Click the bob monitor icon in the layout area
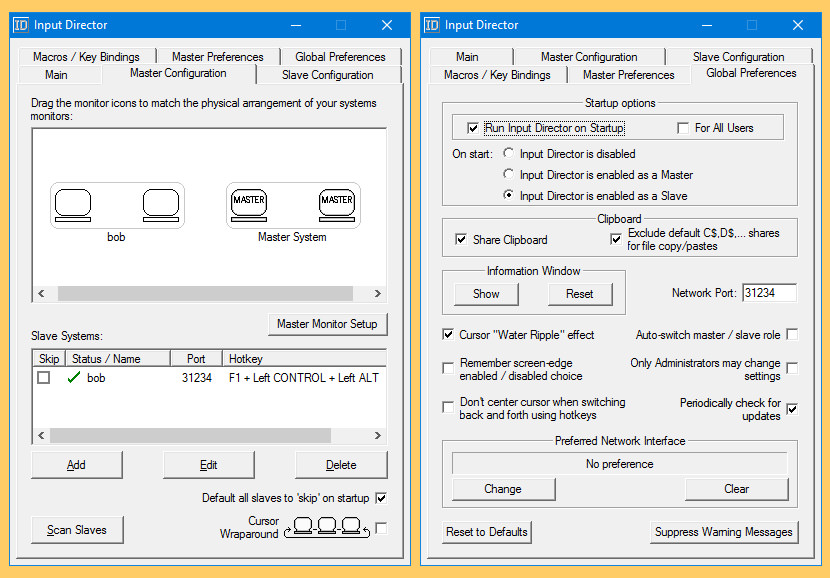The width and height of the screenshot is (830, 578). pos(74,202)
